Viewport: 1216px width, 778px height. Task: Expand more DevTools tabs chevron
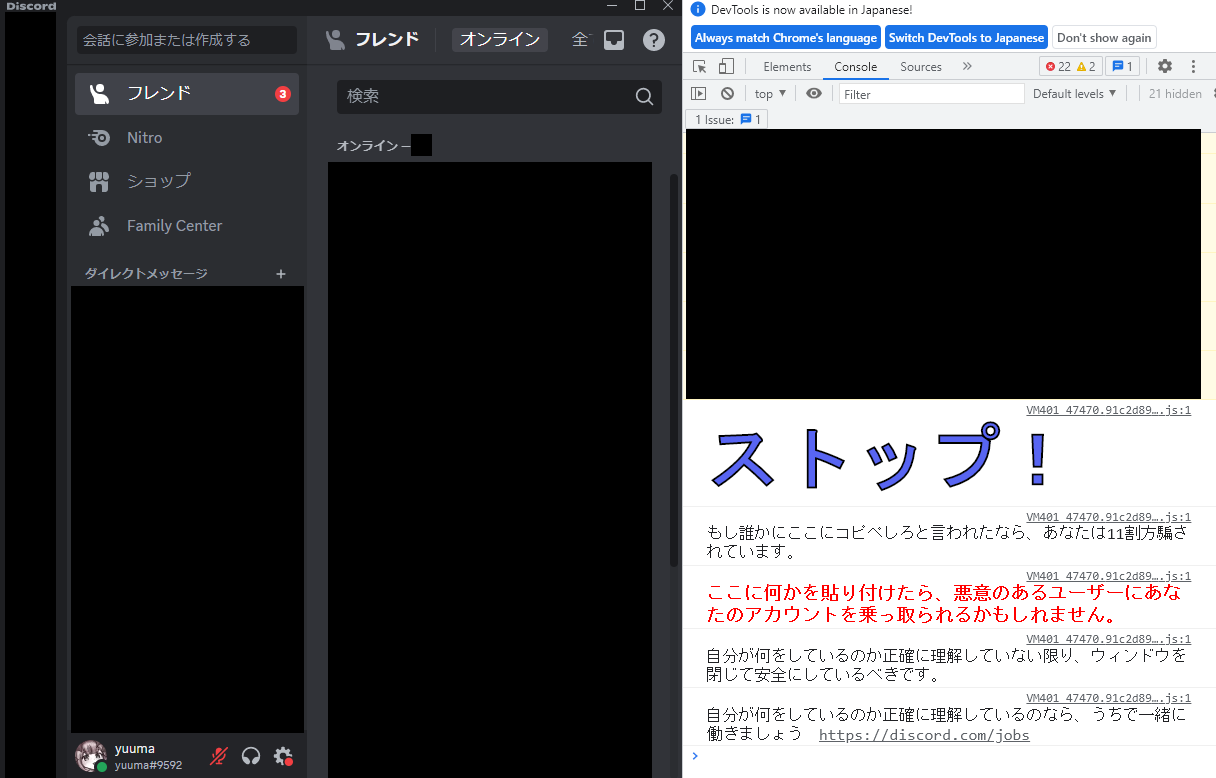tap(967, 67)
